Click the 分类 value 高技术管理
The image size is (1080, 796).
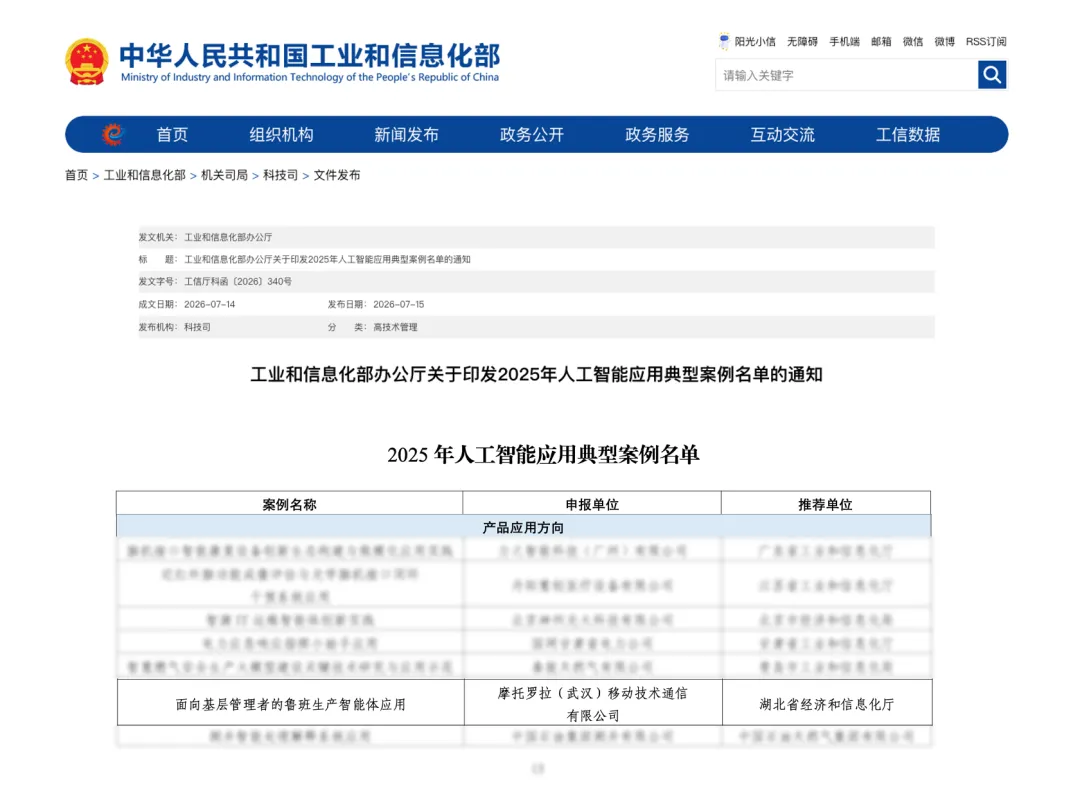[x=395, y=327]
